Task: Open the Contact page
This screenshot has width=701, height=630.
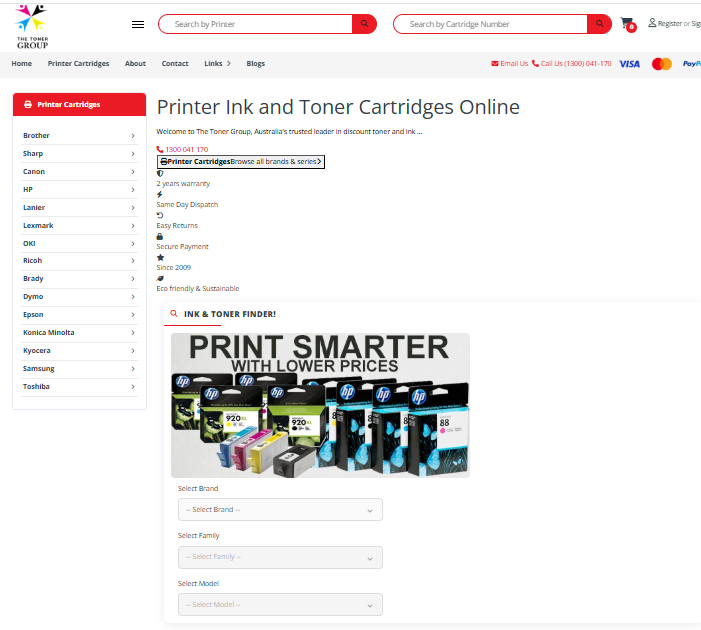Action: pos(175,63)
